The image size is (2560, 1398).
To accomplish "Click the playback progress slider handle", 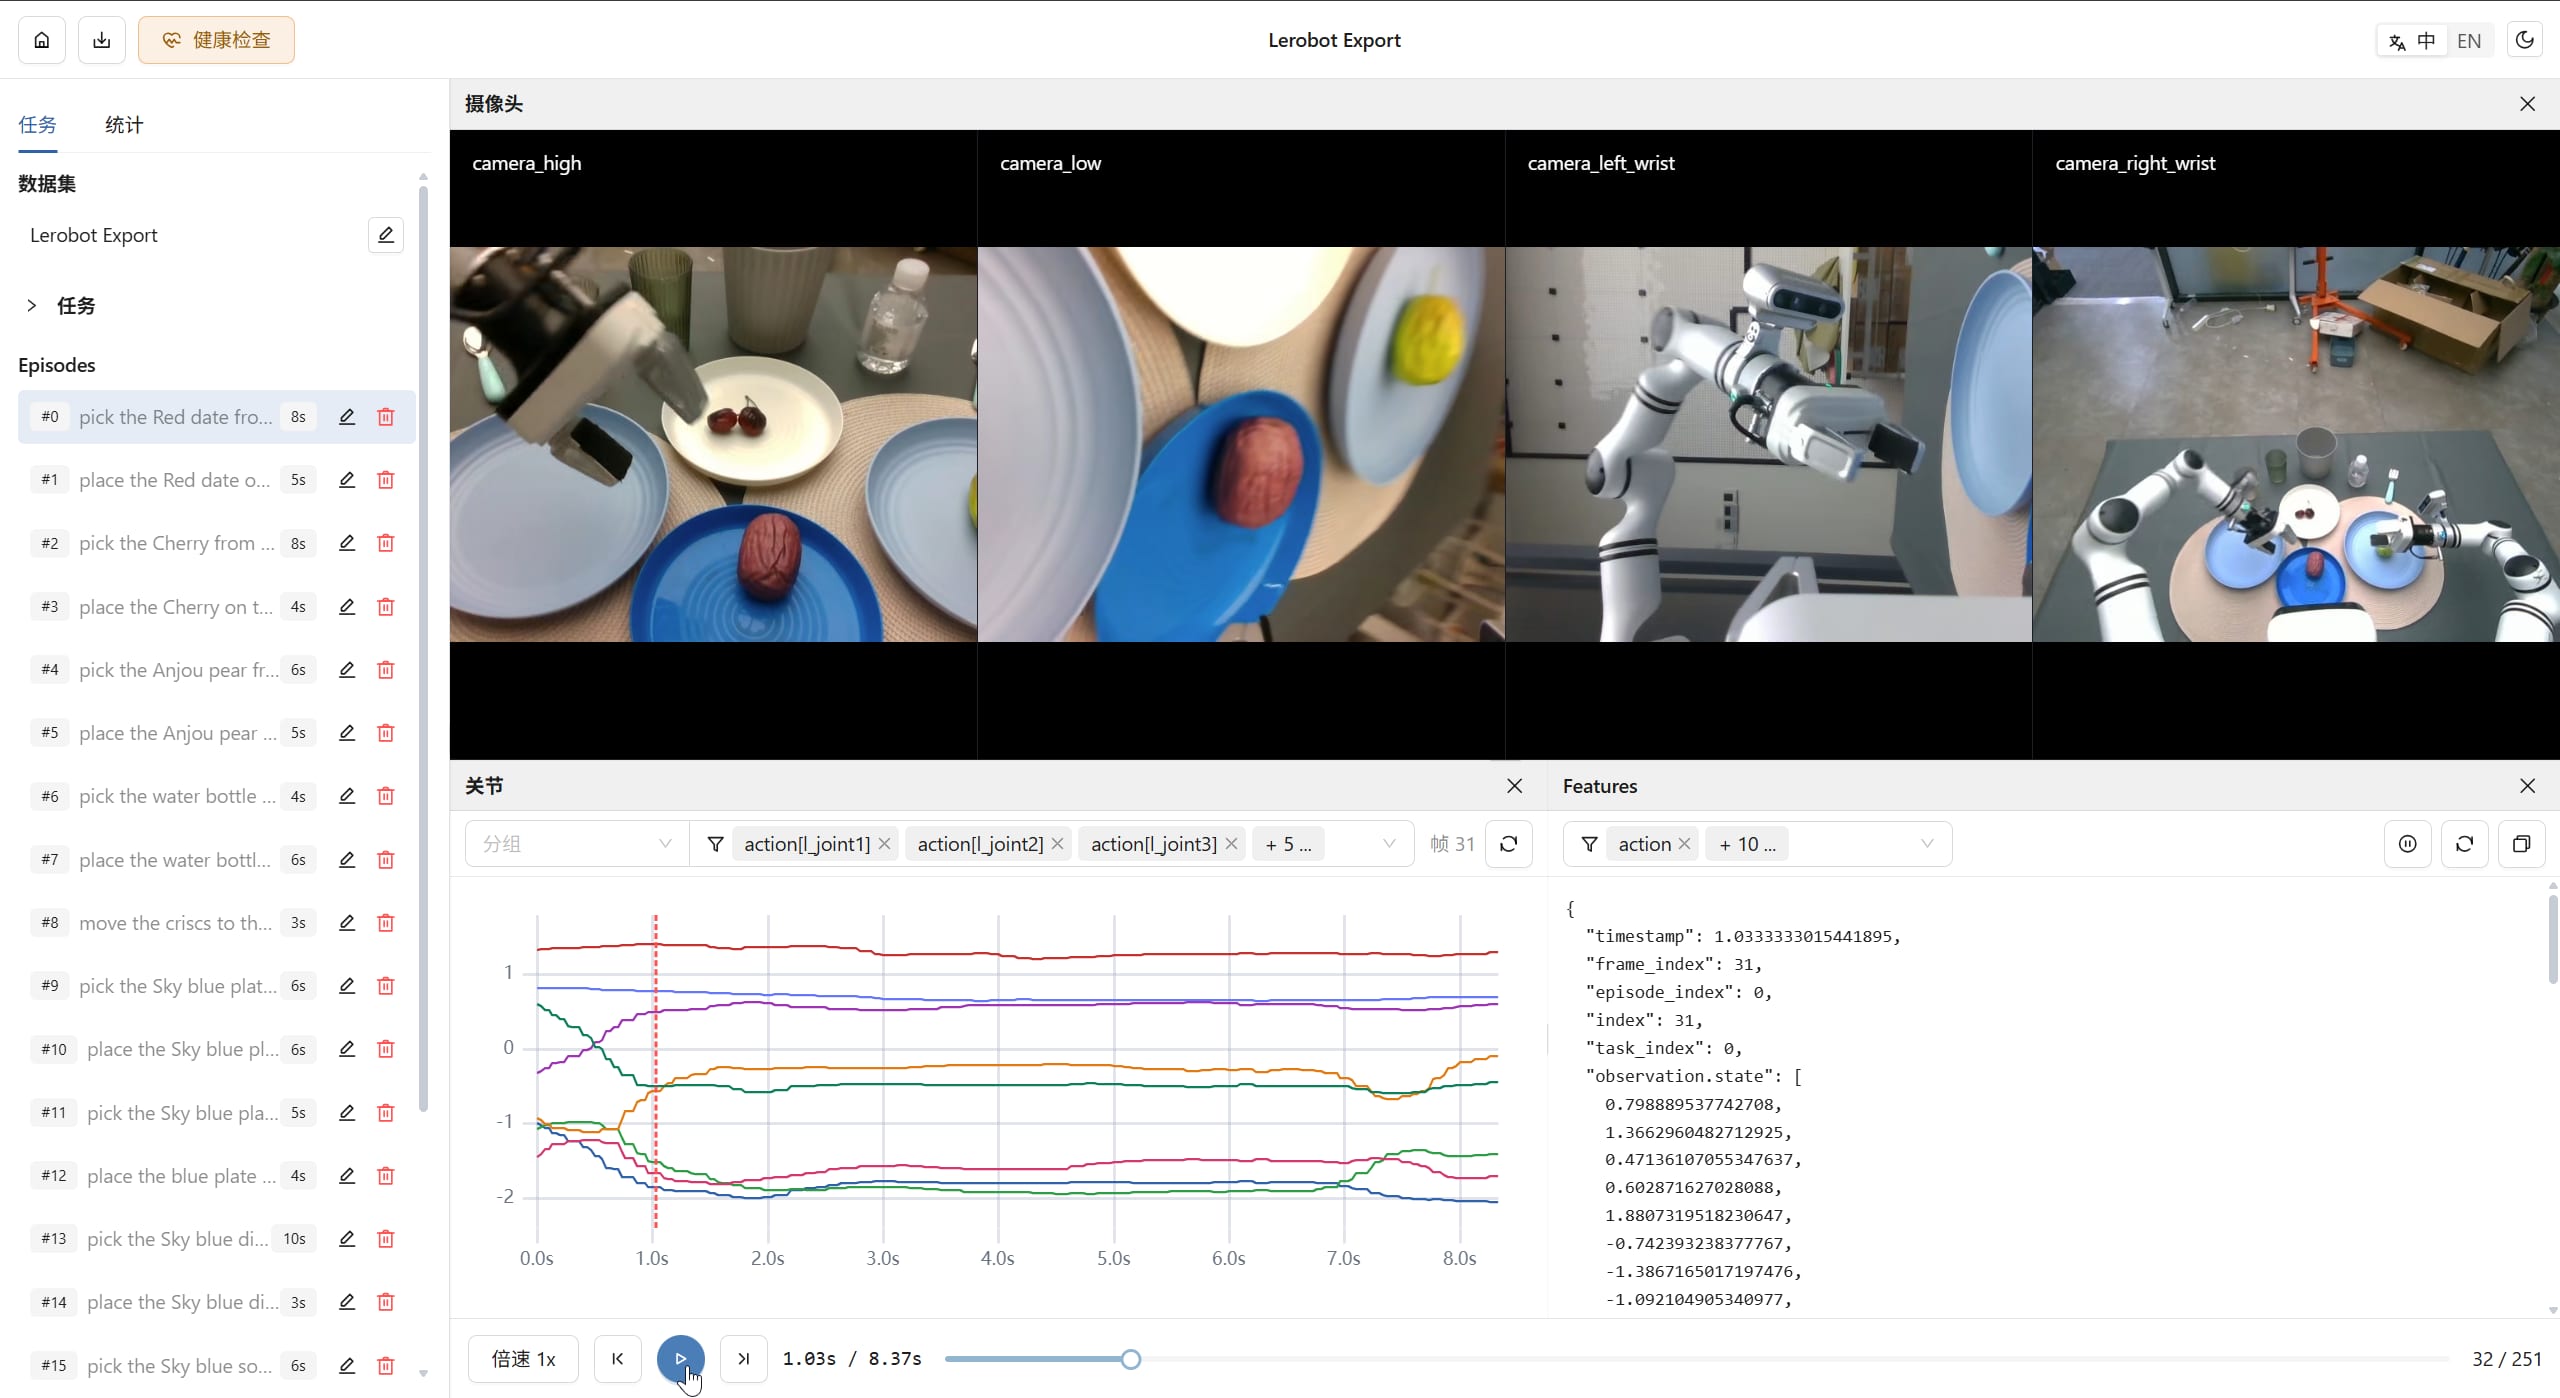I will point(1130,1359).
